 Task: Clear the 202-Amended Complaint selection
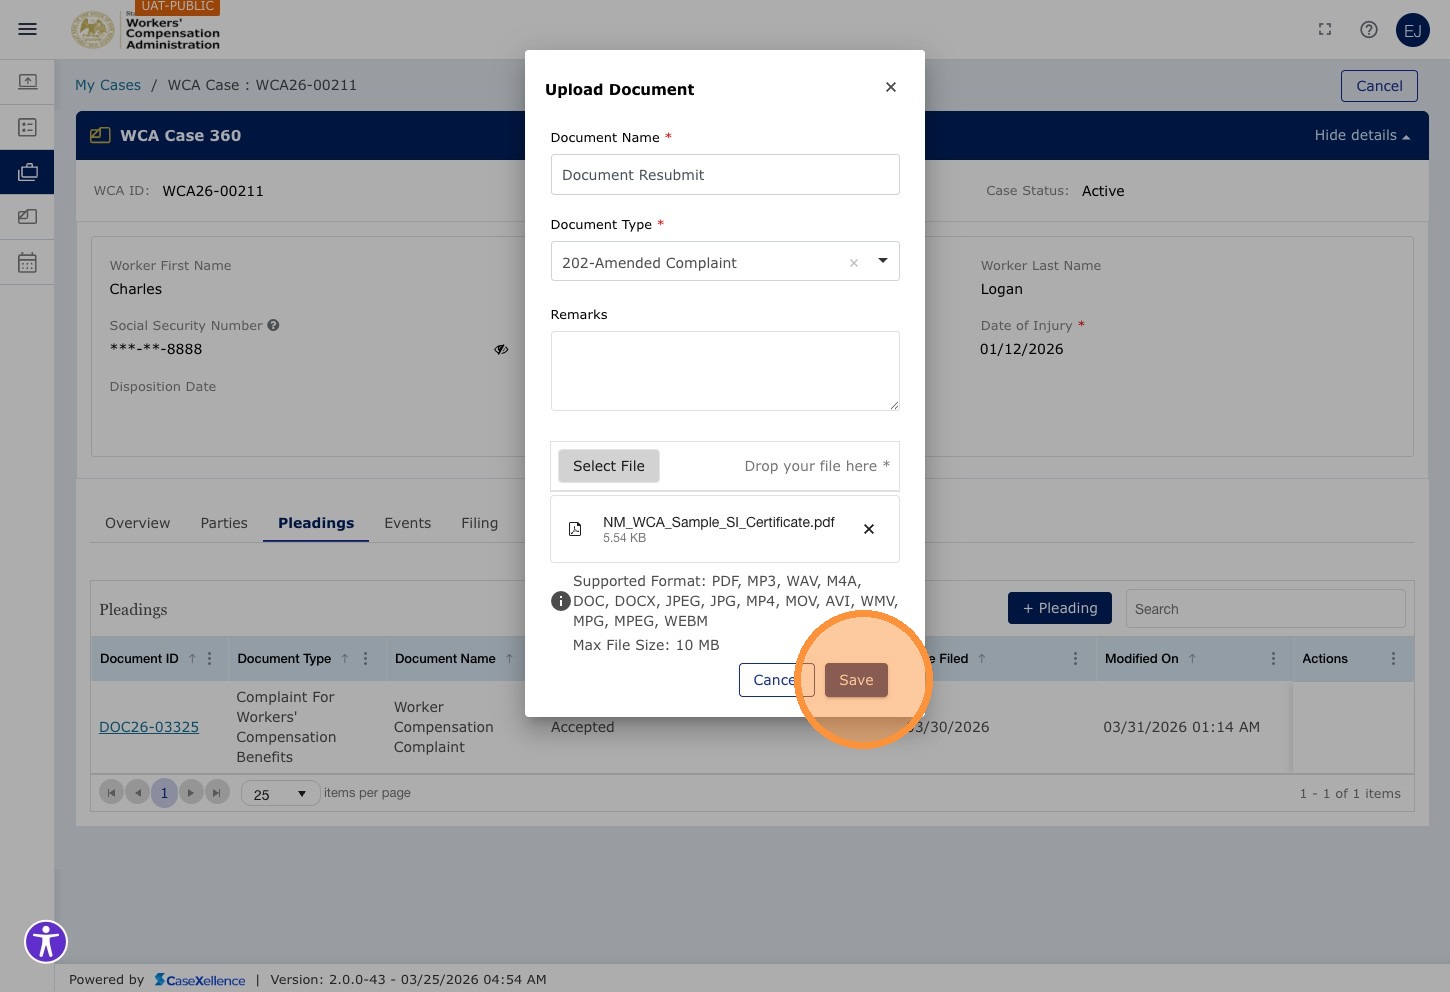(854, 263)
